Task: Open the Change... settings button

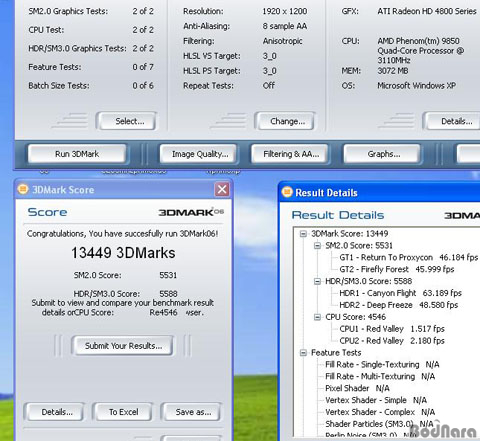Action: 285,121
